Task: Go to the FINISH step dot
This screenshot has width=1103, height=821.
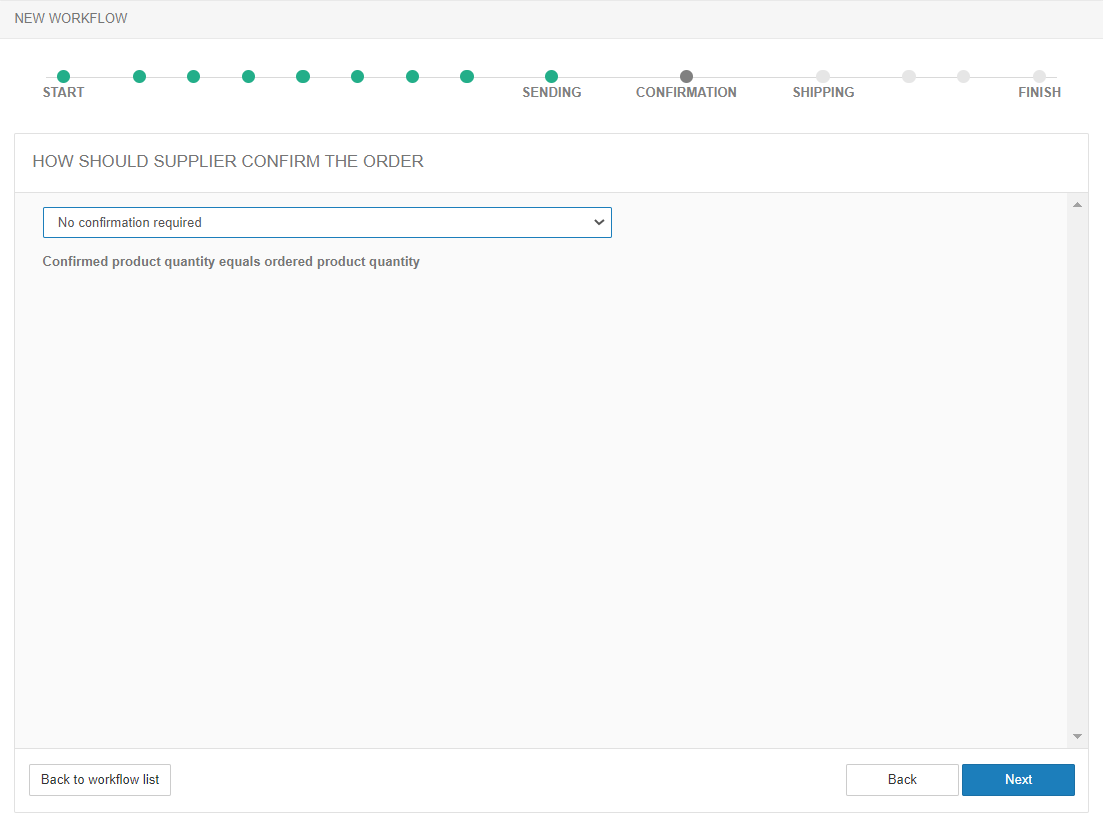Action: click(x=1039, y=77)
